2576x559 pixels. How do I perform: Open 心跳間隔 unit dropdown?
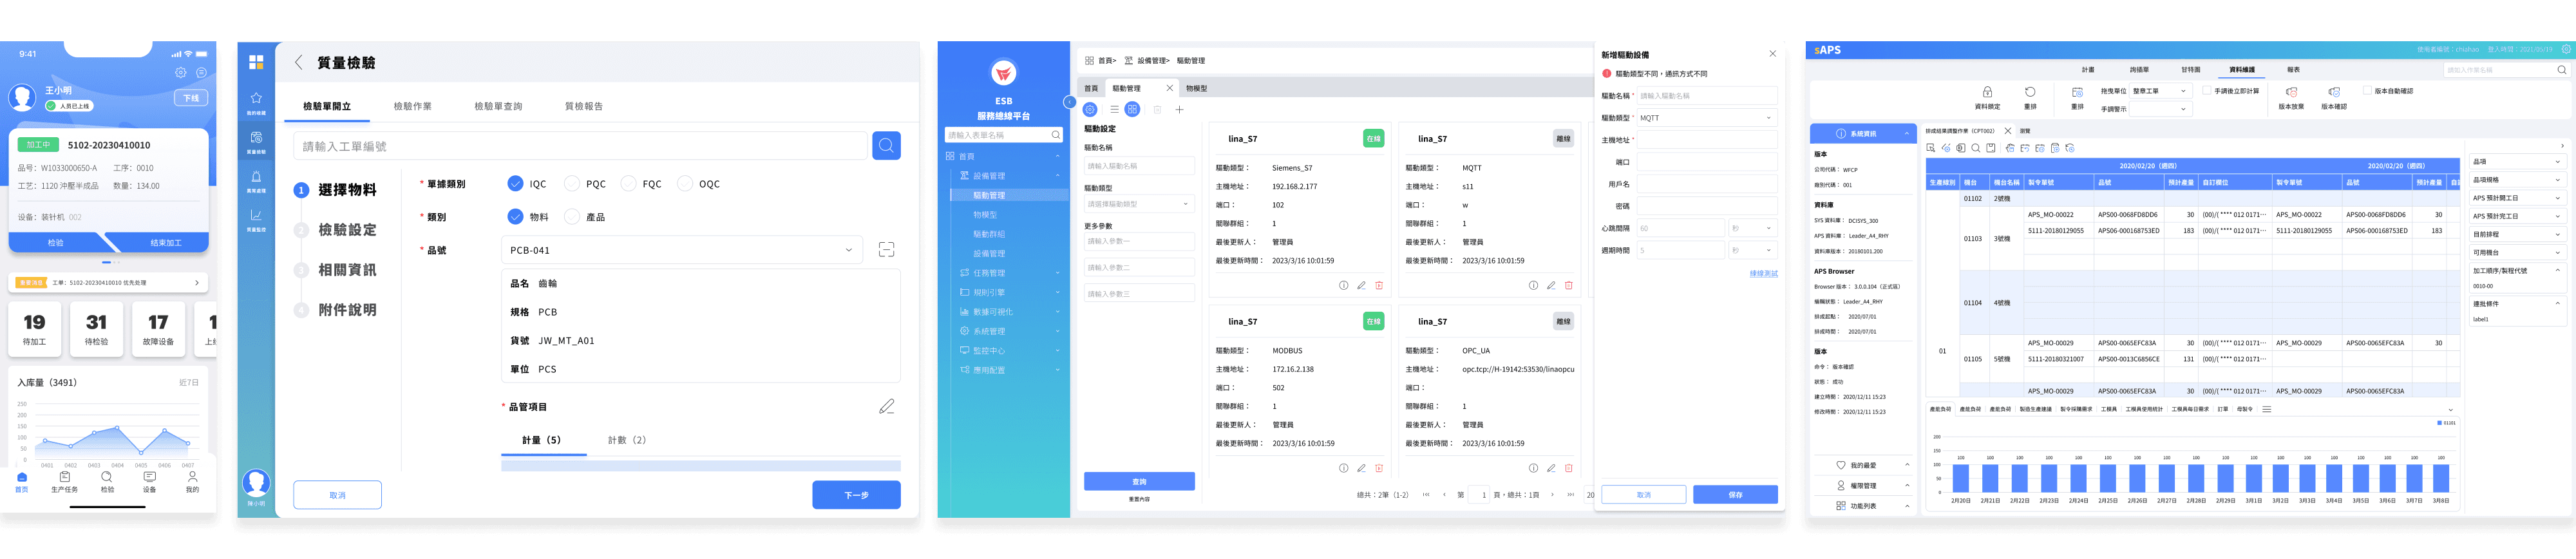[1752, 228]
